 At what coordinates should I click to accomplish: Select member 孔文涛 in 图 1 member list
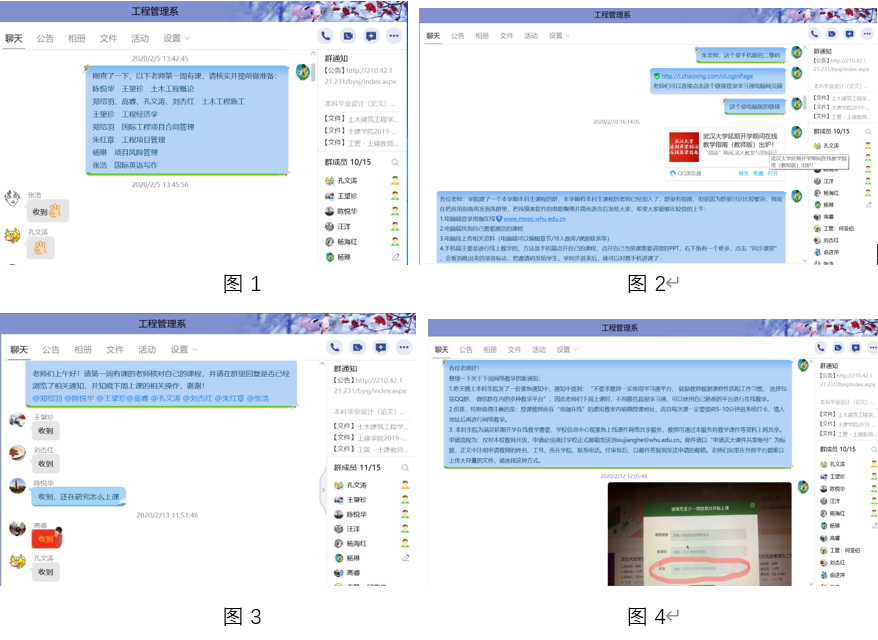pyautogui.click(x=347, y=180)
